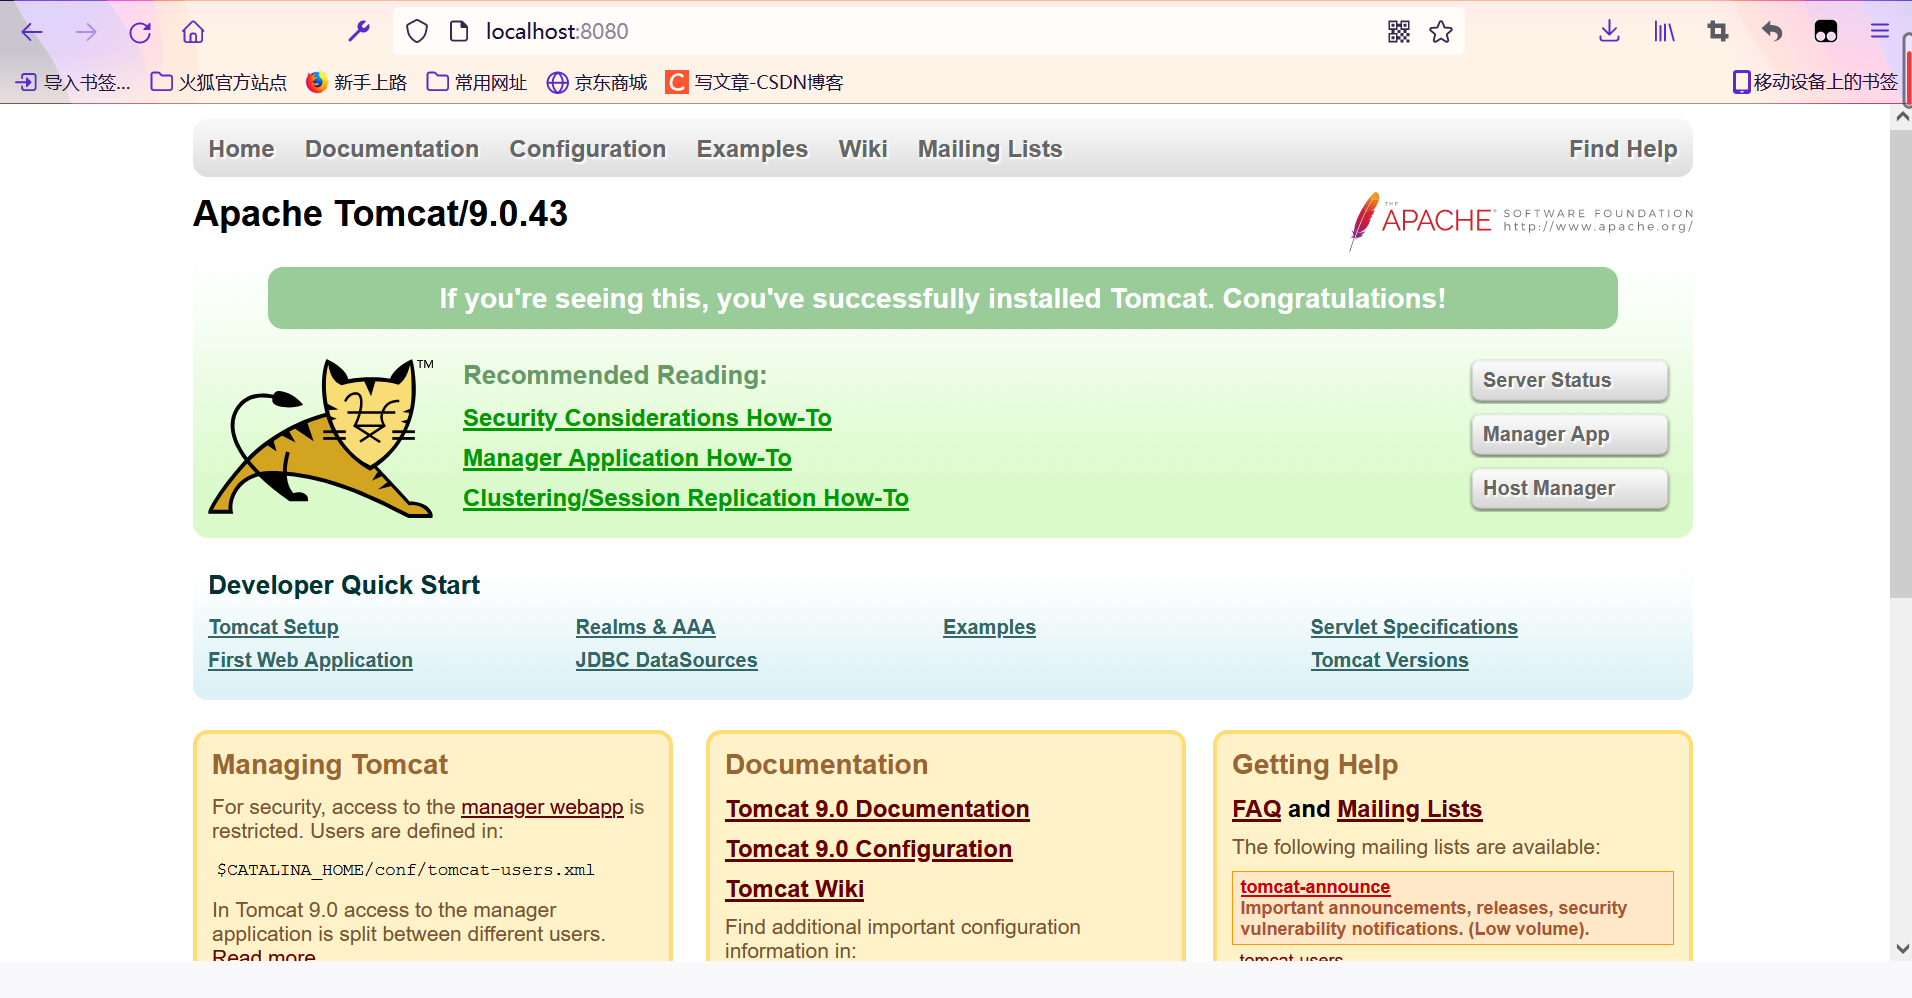Open the Documentation nav item

[x=392, y=149]
